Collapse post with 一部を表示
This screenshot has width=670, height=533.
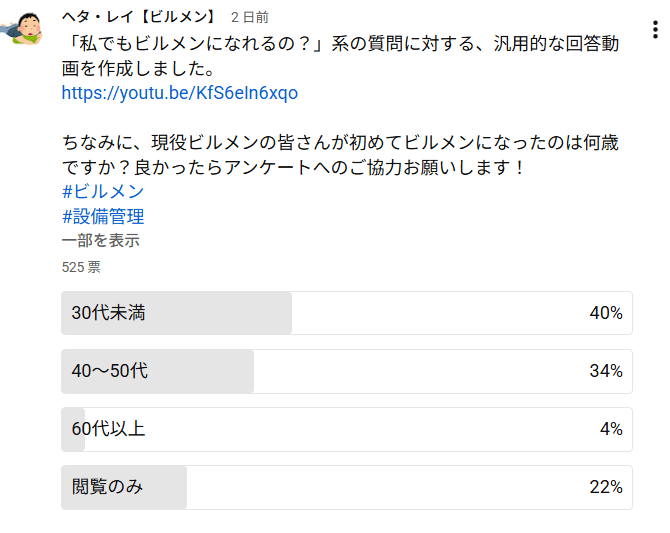tap(100, 240)
